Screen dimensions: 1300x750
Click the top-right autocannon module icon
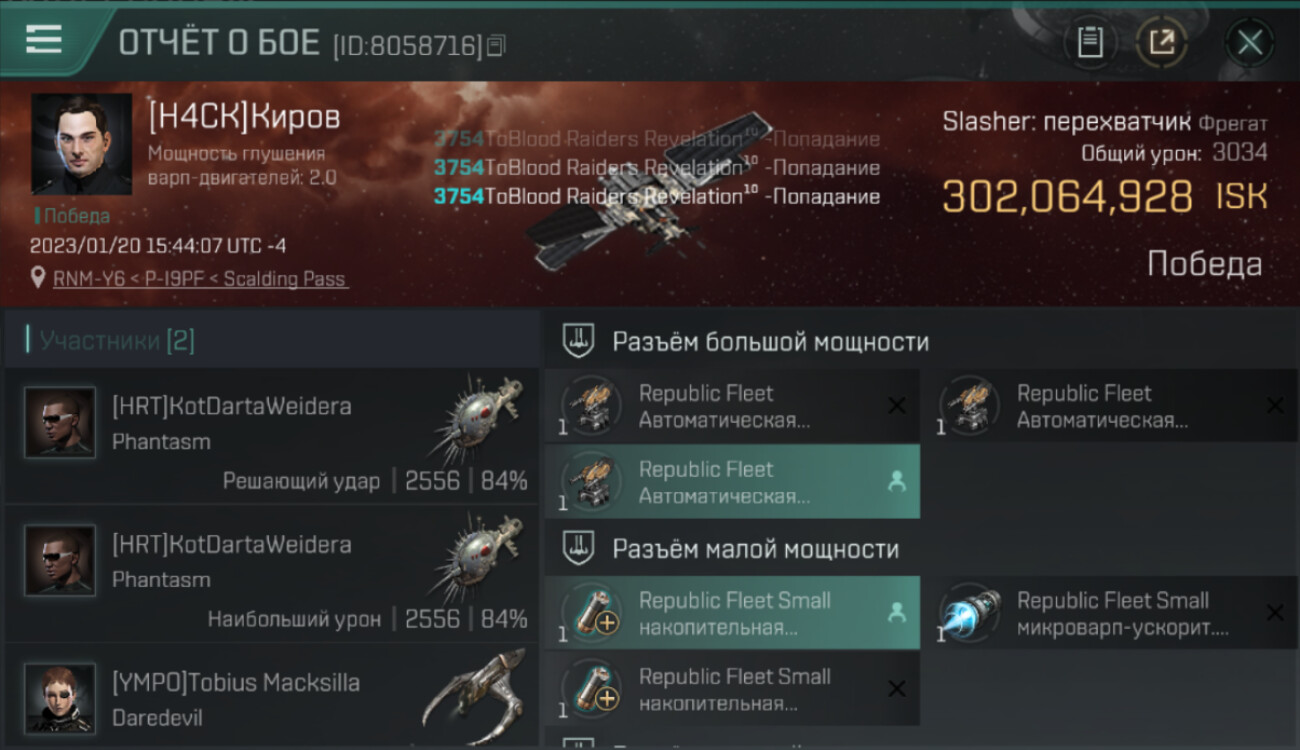pyautogui.click(x=970, y=405)
